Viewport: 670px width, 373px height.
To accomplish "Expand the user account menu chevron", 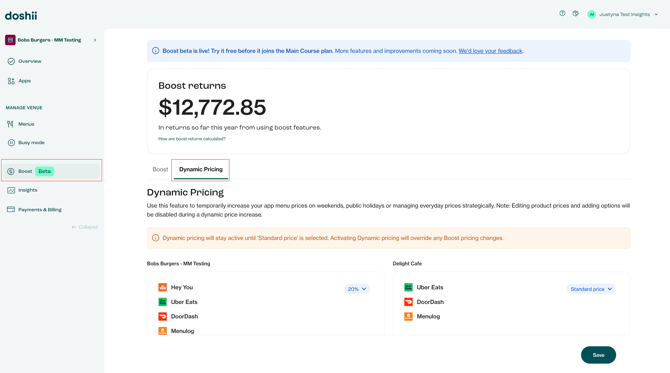I will tap(656, 15).
